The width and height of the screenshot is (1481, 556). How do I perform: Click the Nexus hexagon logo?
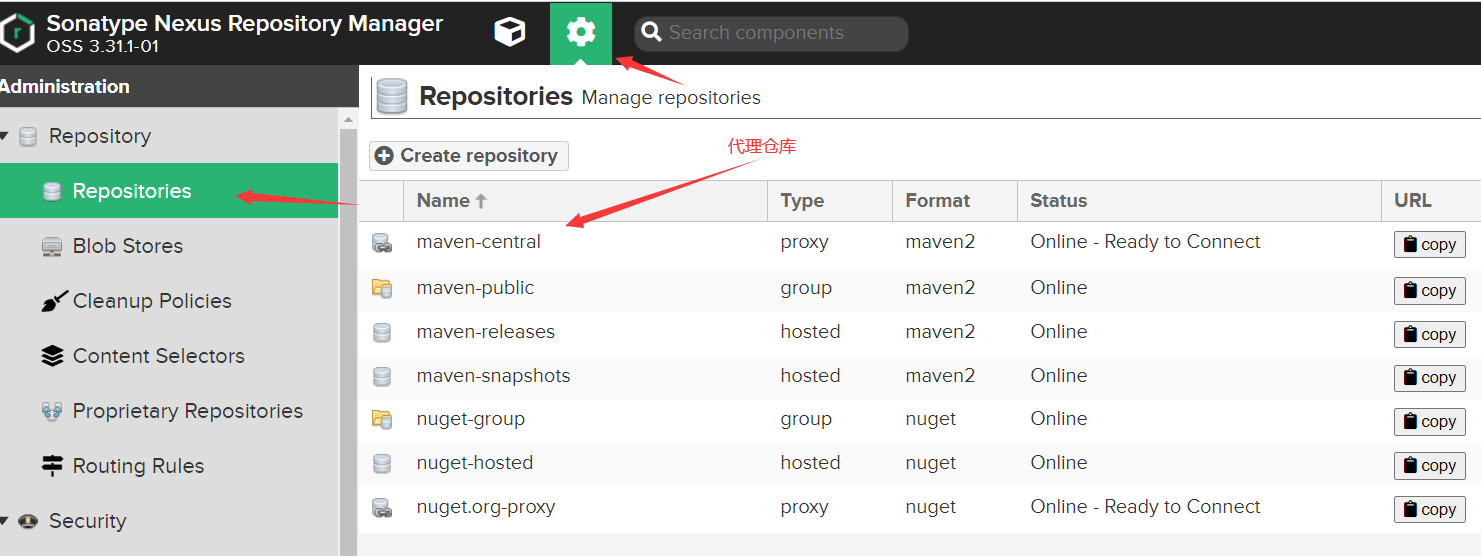[18, 33]
